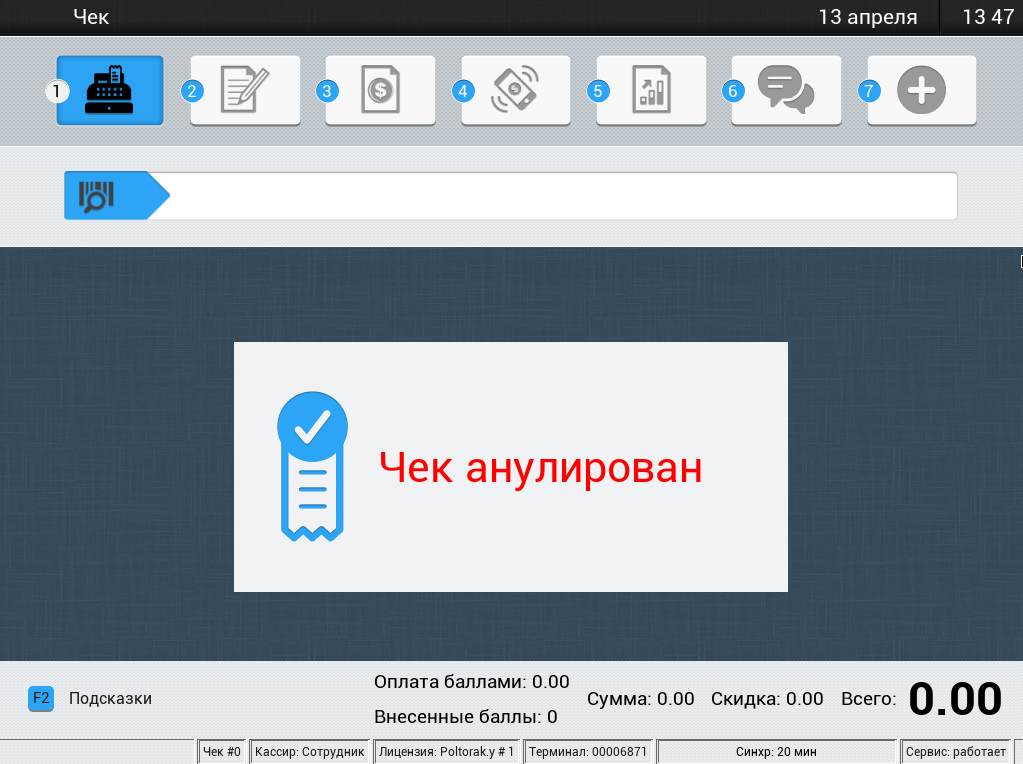Click the 'Чек' title in header
The height and width of the screenshot is (764, 1023).
[x=91, y=17]
